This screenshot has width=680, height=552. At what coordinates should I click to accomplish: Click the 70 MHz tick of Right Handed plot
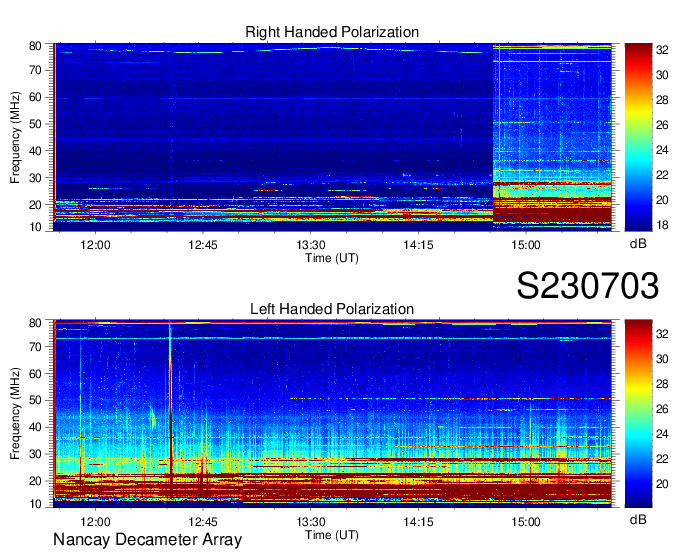coord(35,70)
